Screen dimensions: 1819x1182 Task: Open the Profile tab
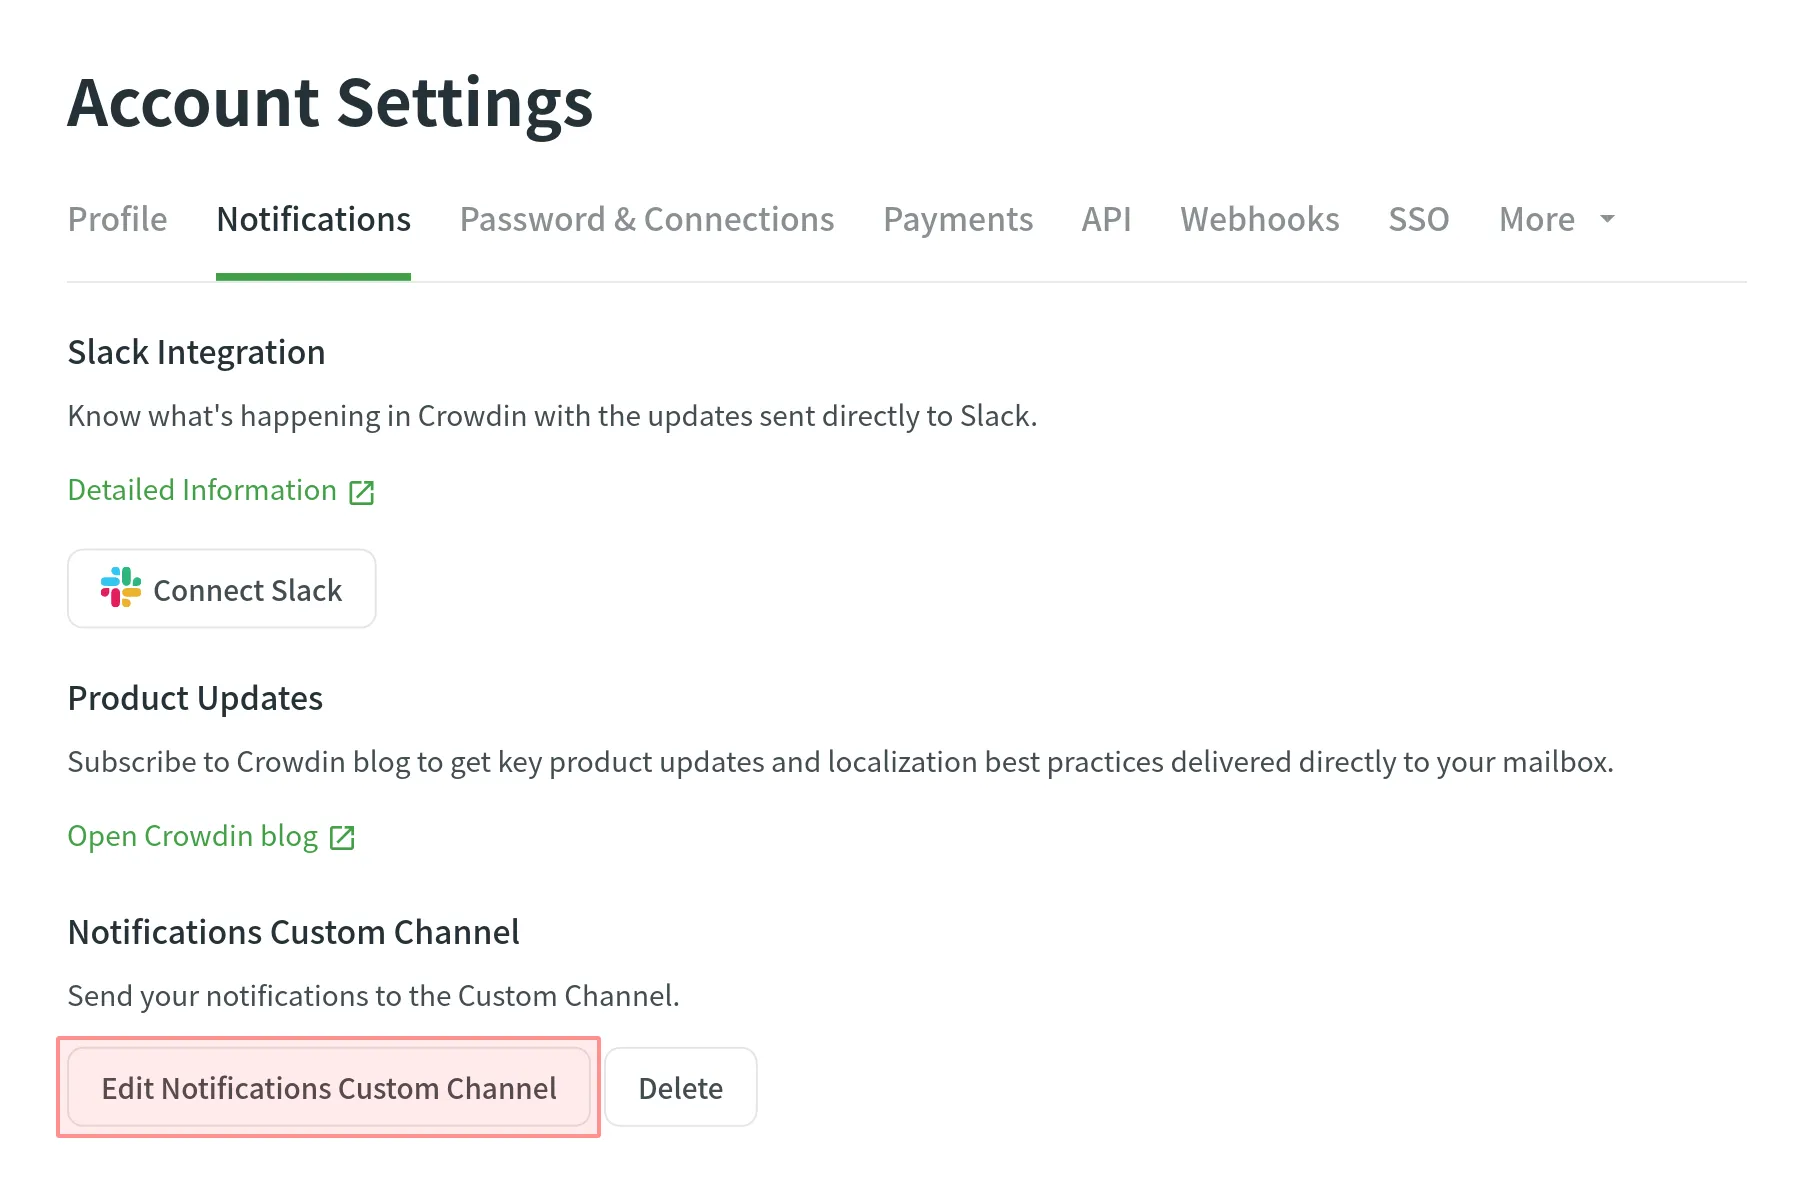[117, 219]
